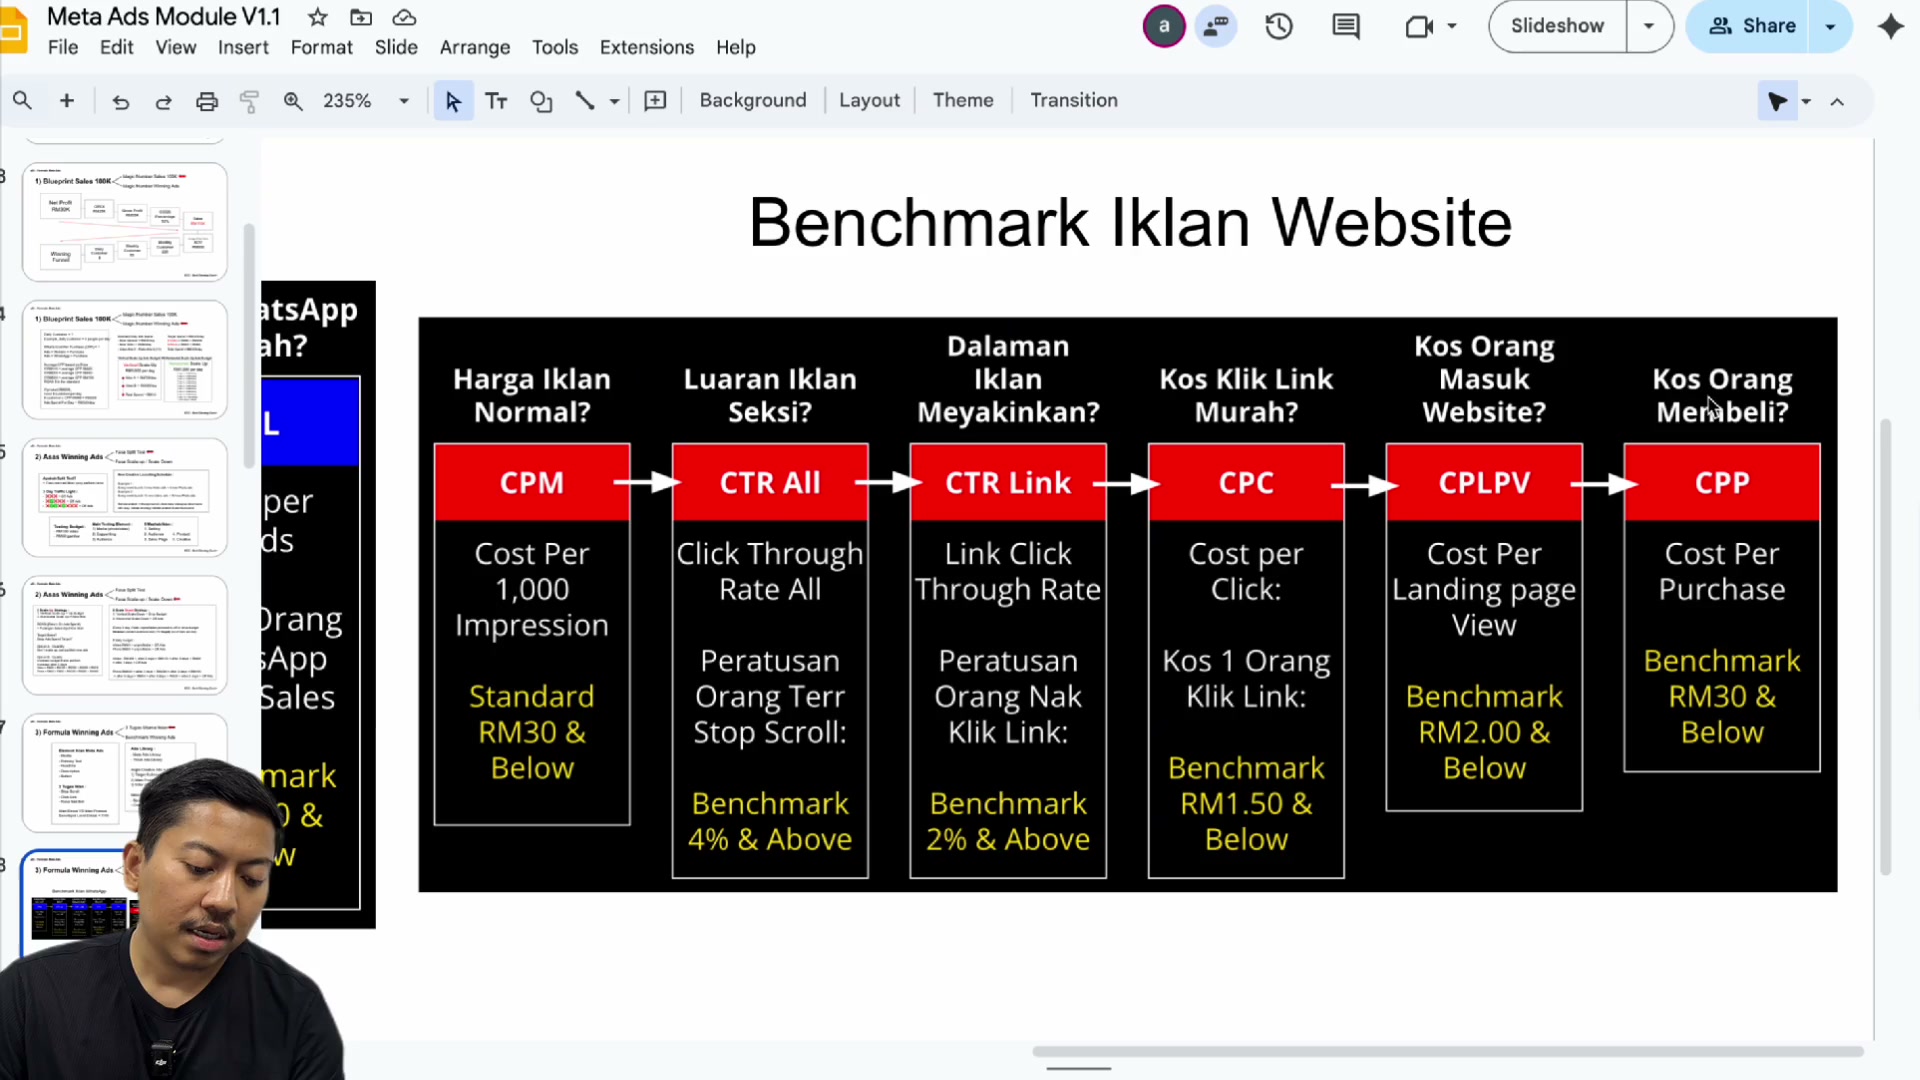
Task: Choose the select cursor tool
Action: (x=453, y=101)
